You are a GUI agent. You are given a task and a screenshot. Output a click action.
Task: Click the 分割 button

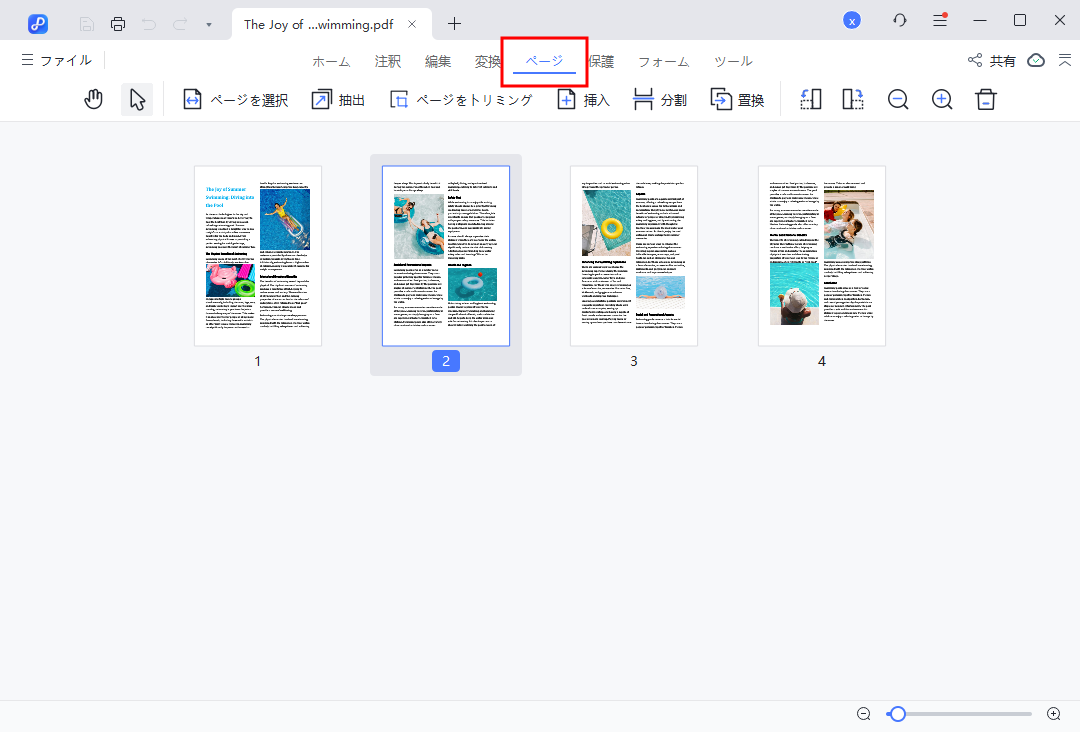tap(660, 100)
